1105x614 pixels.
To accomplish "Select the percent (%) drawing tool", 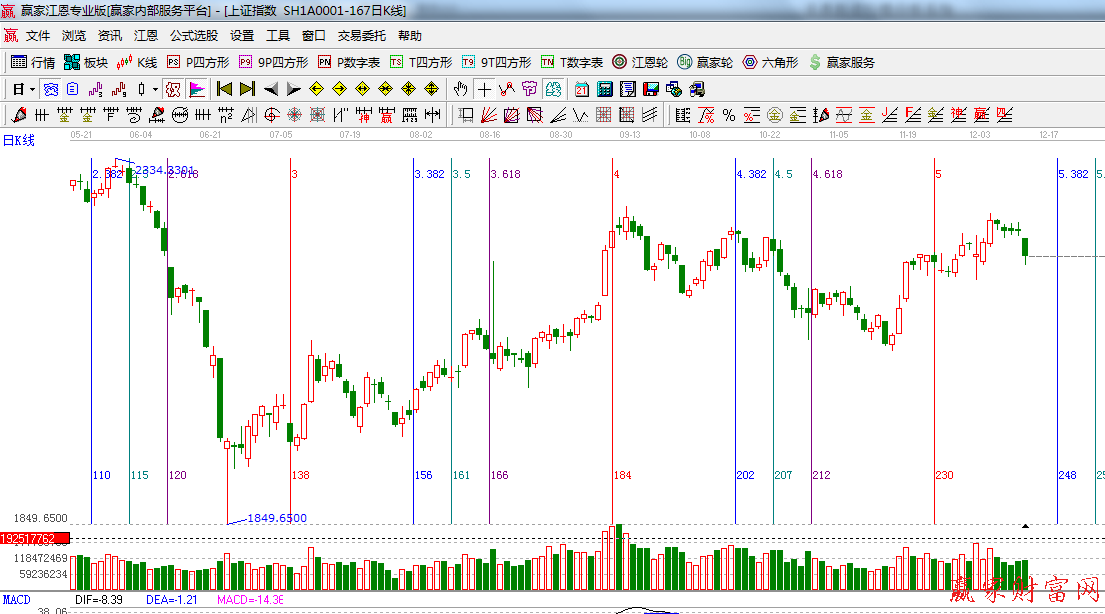I will 728,115.
